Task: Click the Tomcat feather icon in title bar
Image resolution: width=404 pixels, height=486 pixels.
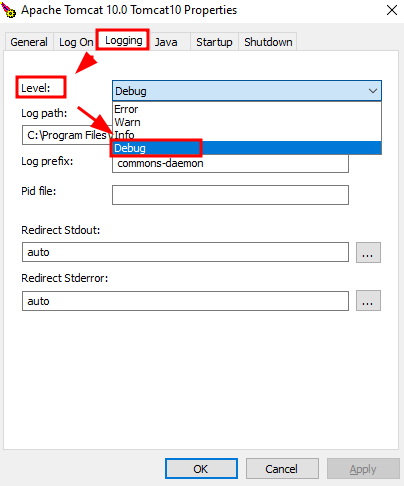Action: (8, 10)
